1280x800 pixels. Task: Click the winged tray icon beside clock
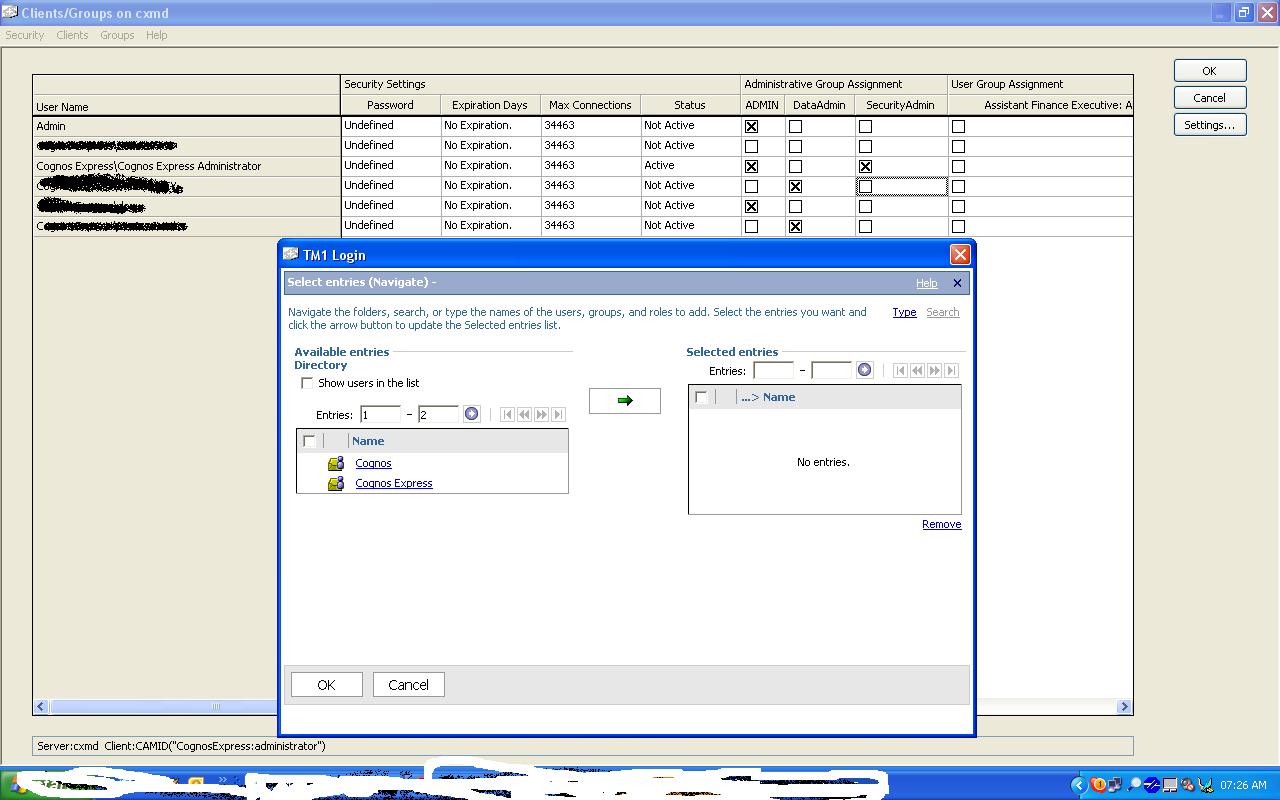point(1206,785)
